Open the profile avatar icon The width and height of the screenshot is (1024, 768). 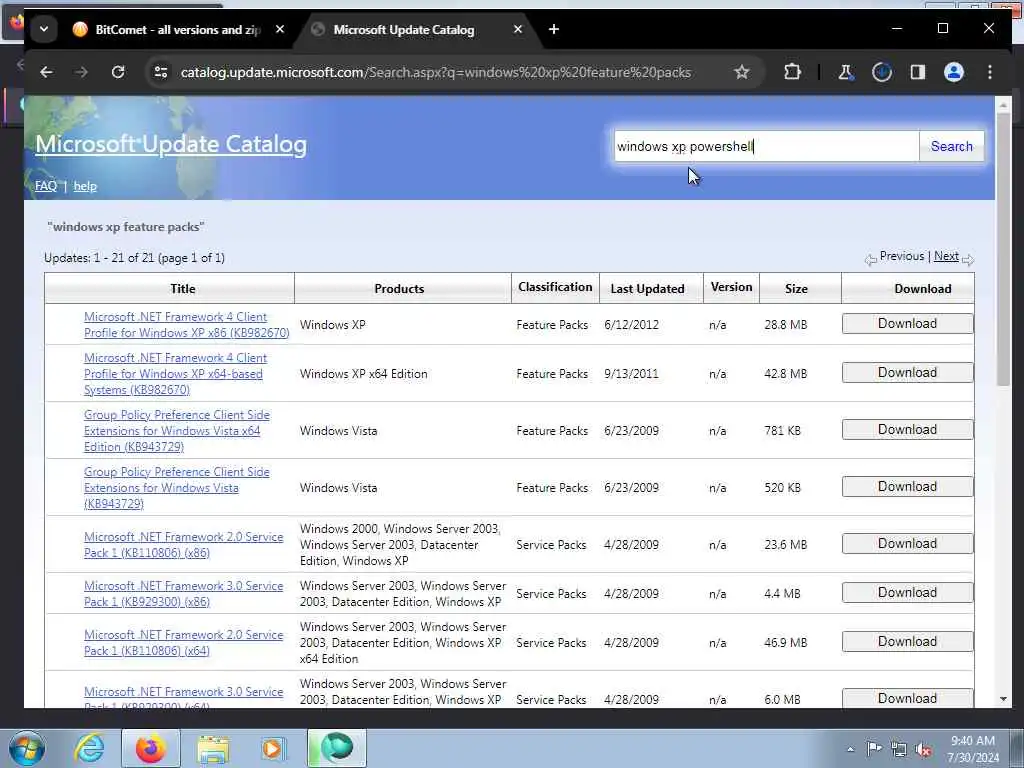[953, 72]
